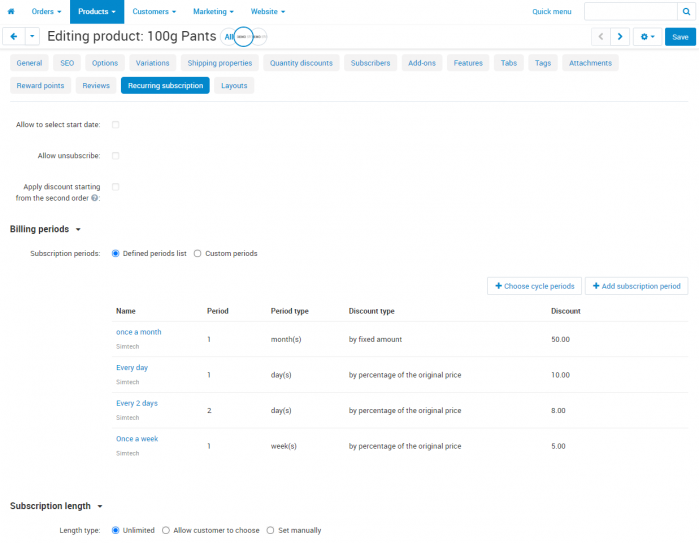This screenshot has width=700, height=543.
Task: Choose Allow customer to choose length
Action: [166, 530]
